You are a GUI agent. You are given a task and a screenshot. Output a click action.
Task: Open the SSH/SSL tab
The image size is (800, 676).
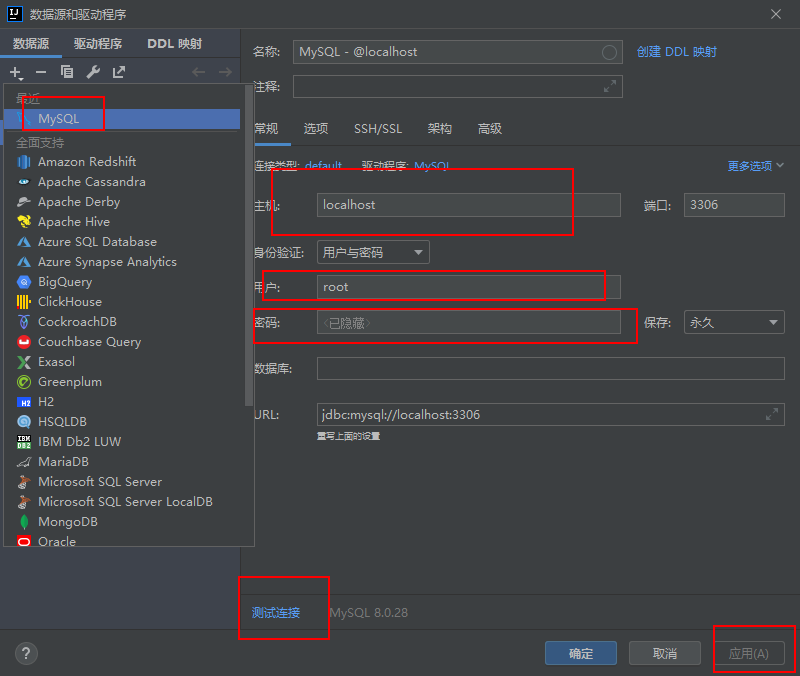pyautogui.click(x=378, y=129)
